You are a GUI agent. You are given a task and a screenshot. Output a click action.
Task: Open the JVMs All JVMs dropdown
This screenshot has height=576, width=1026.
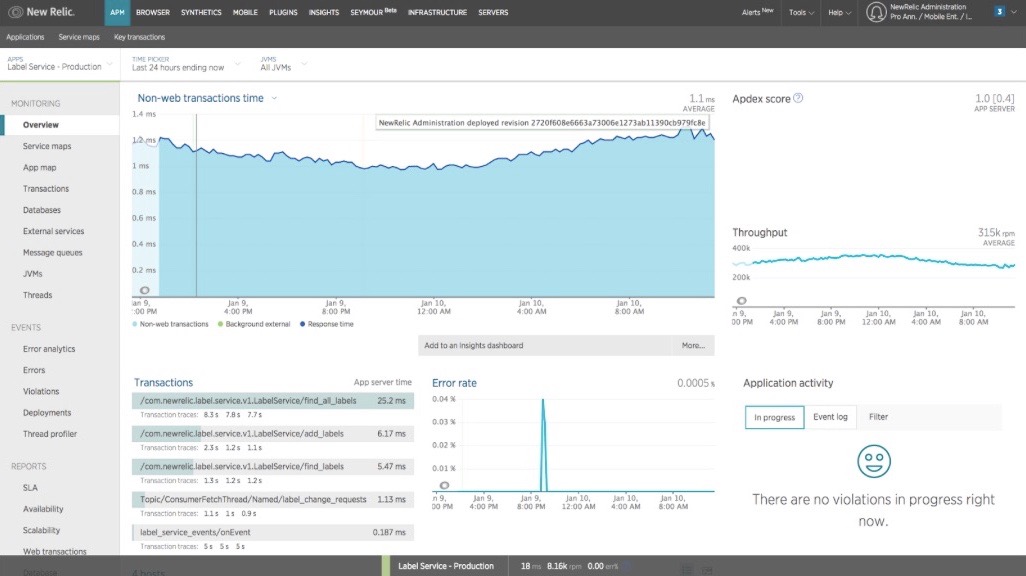283,64
